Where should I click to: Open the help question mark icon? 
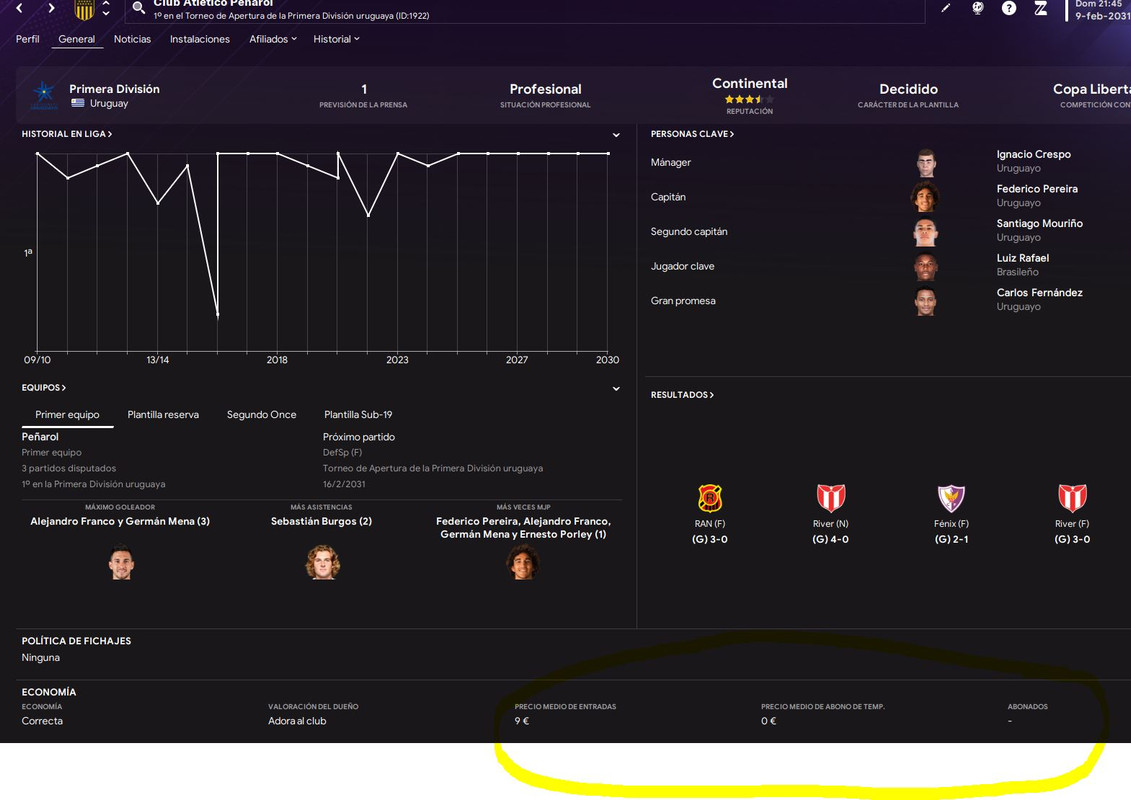(x=1009, y=8)
